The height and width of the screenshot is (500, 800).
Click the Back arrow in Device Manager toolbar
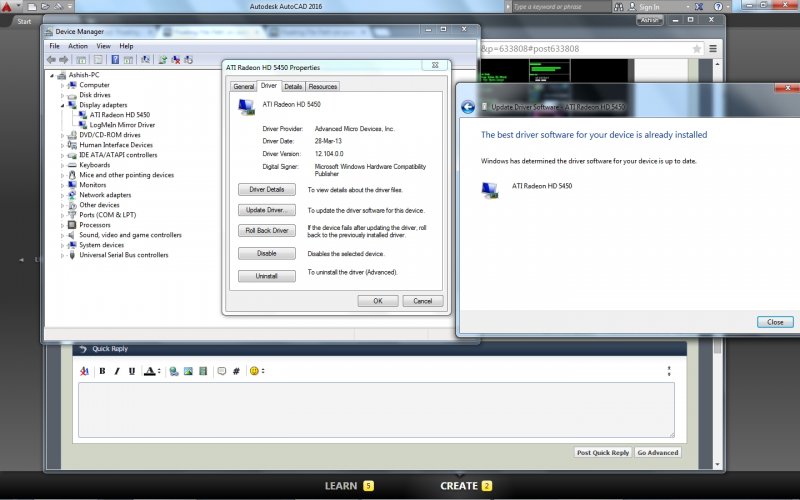click(51, 60)
